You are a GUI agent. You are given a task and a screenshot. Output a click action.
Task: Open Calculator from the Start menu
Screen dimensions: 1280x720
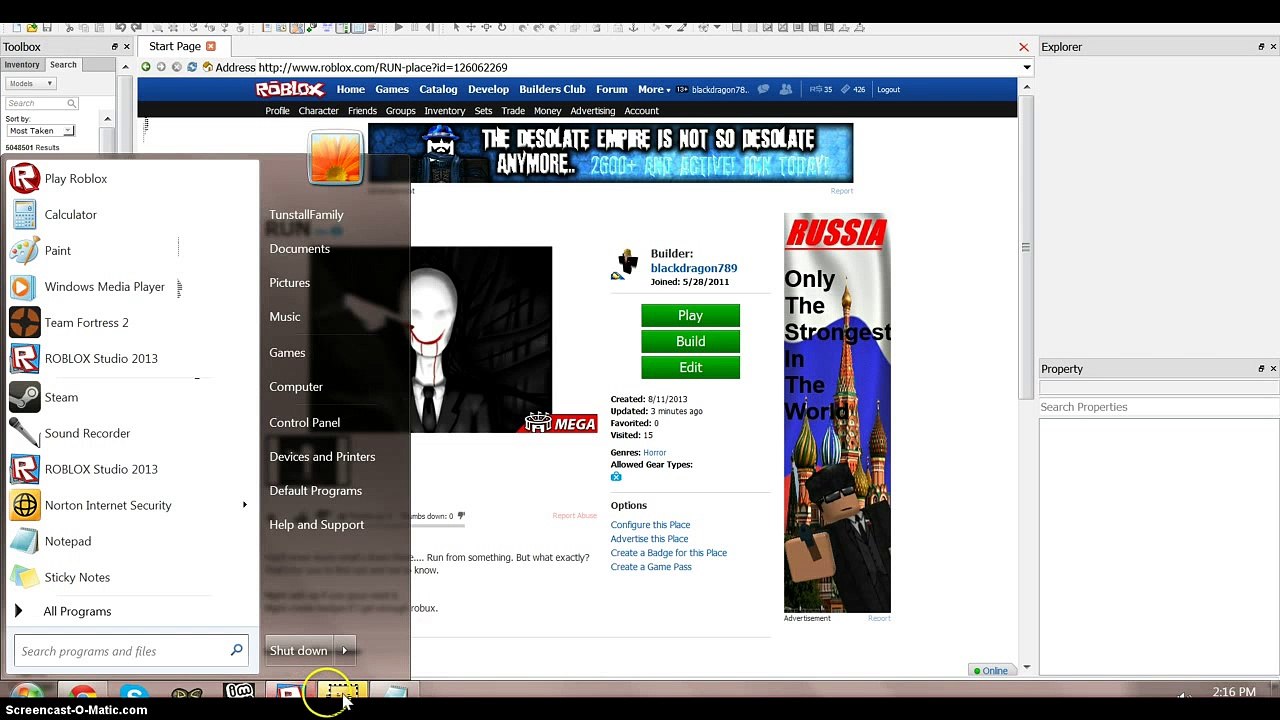click(25, 215)
